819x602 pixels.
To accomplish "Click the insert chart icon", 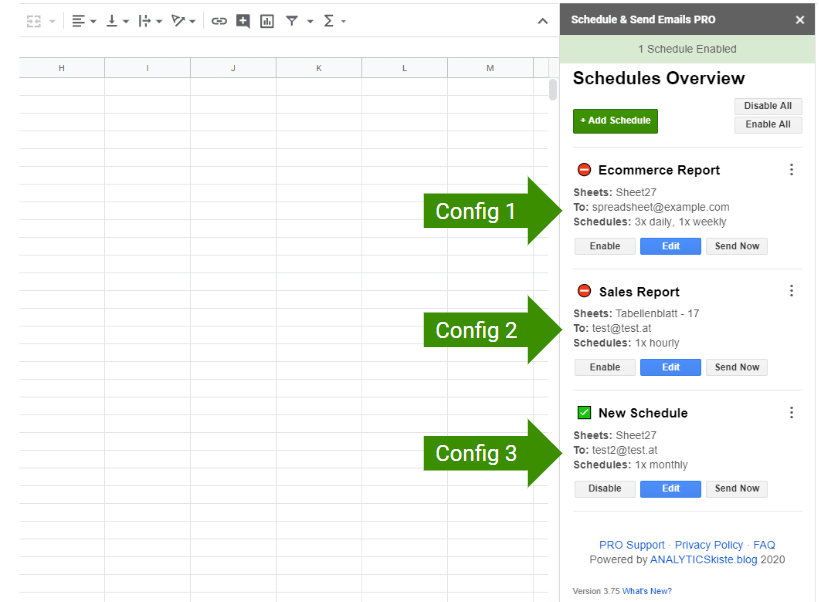I will click(x=267, y=20).
